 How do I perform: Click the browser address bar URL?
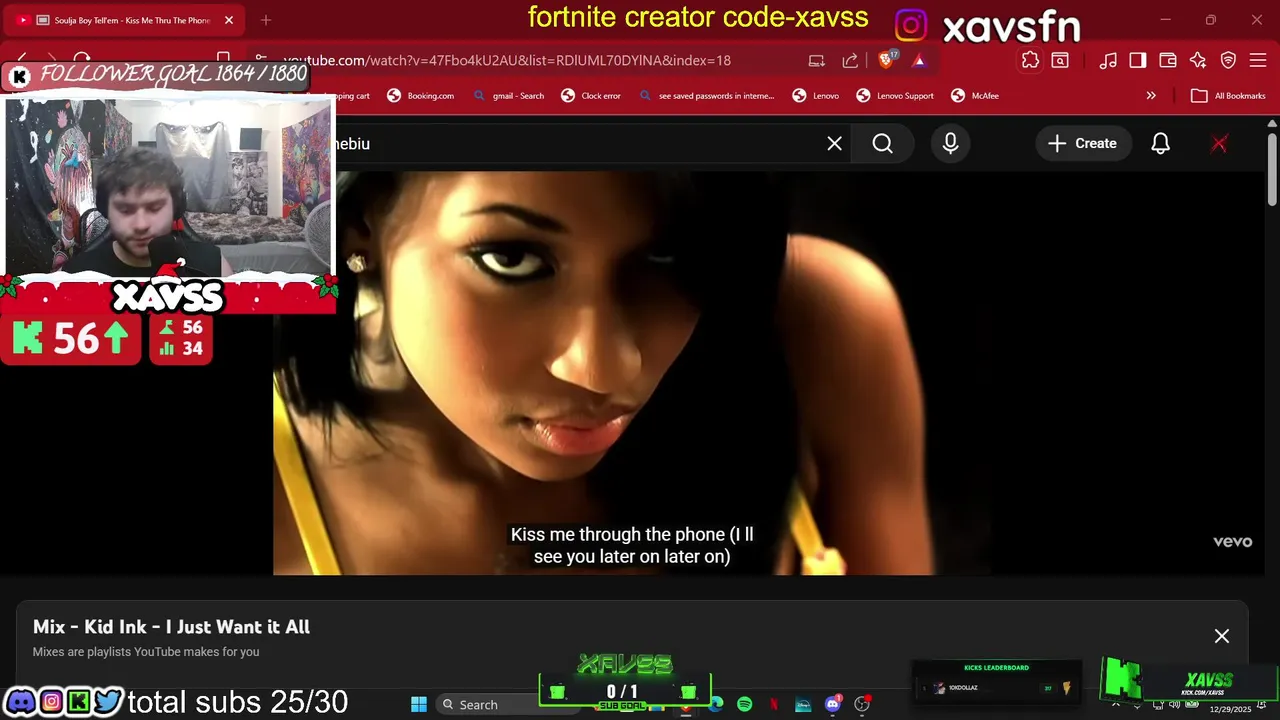coord(507,60)
